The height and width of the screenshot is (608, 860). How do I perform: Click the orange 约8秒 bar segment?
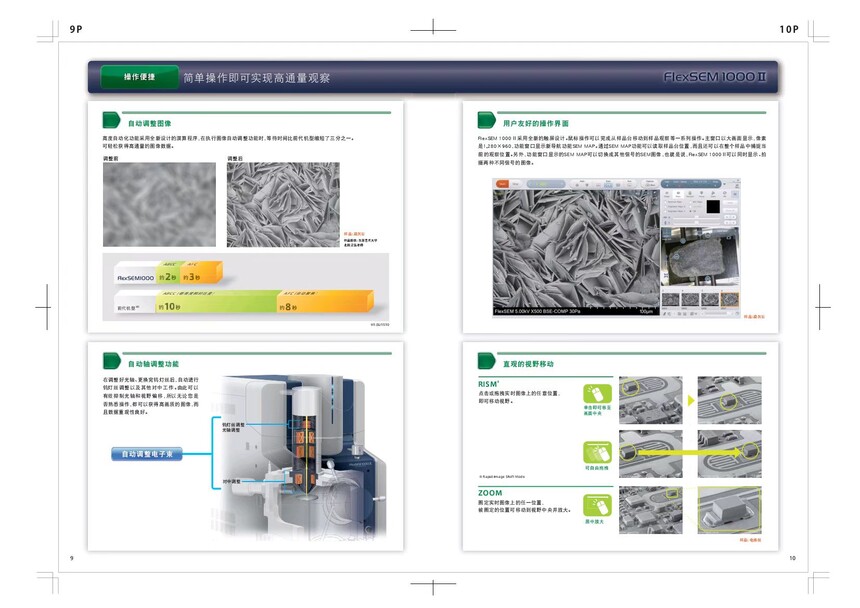coord(326,303)
